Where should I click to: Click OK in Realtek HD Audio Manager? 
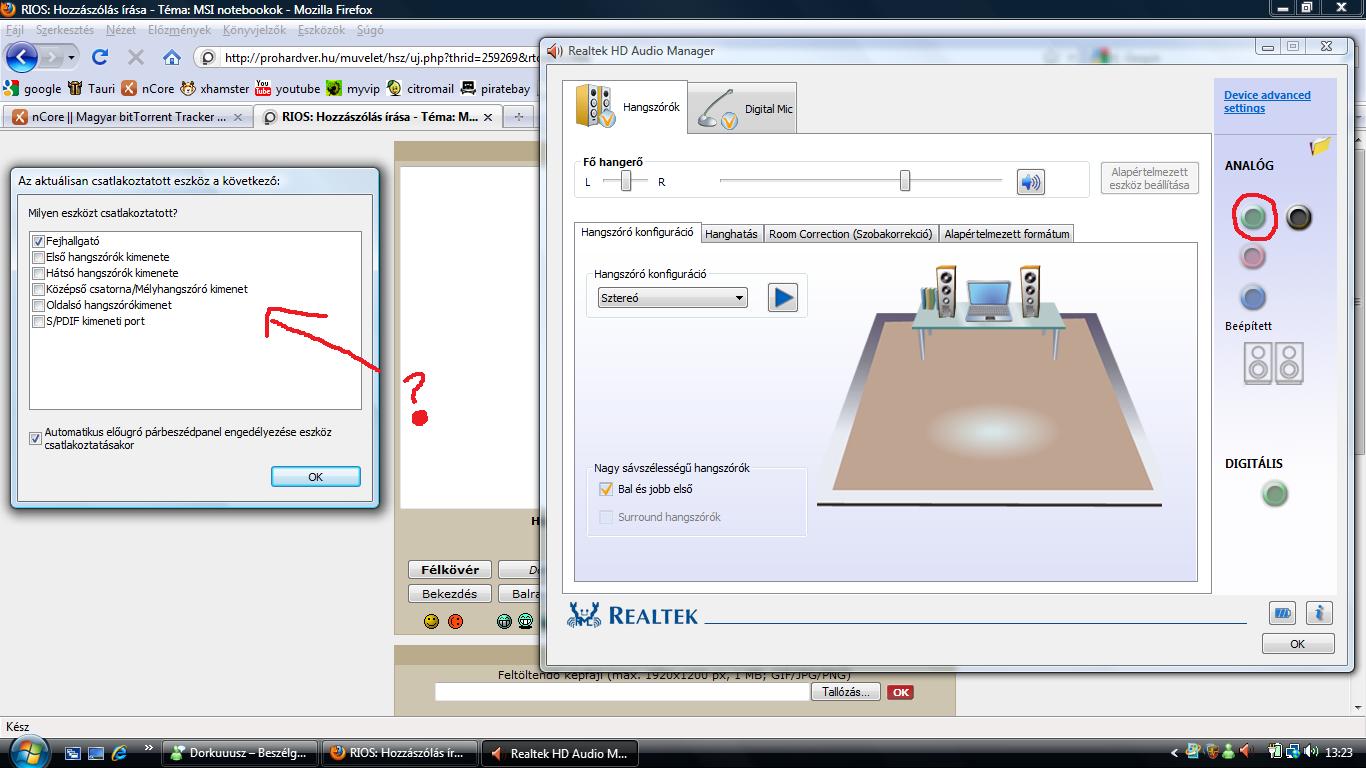click(x=1297, y=644)
